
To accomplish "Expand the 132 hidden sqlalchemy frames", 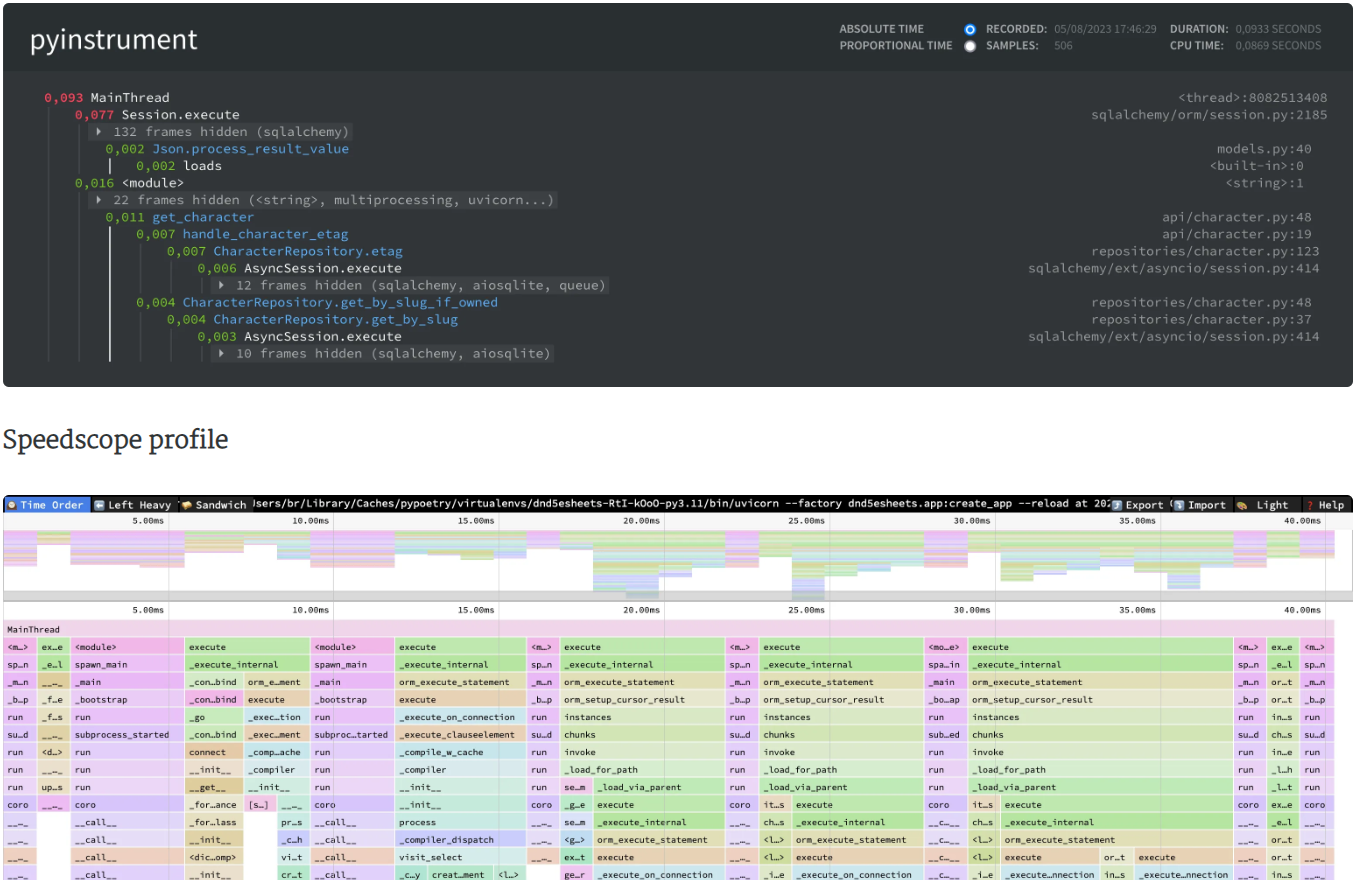I will [x=223, y=132].
